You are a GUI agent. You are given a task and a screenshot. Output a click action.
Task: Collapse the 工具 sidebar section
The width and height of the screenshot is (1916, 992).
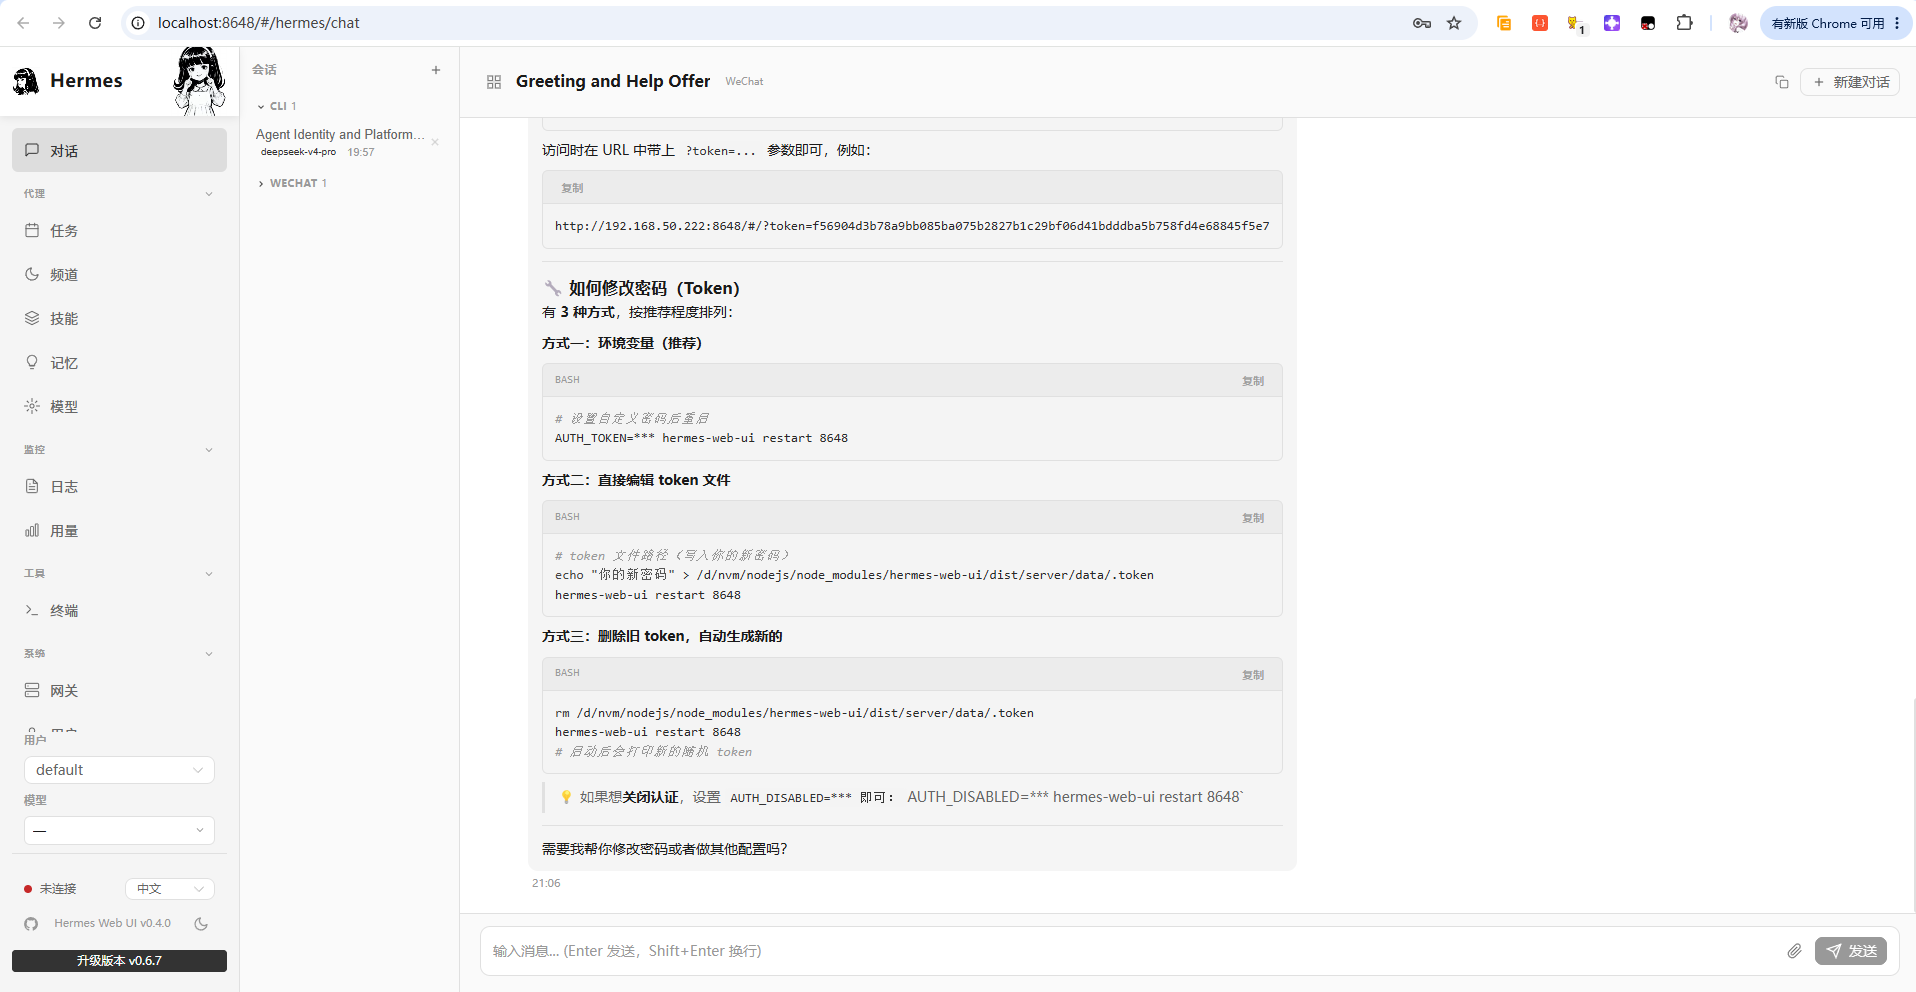click(119, 573)
